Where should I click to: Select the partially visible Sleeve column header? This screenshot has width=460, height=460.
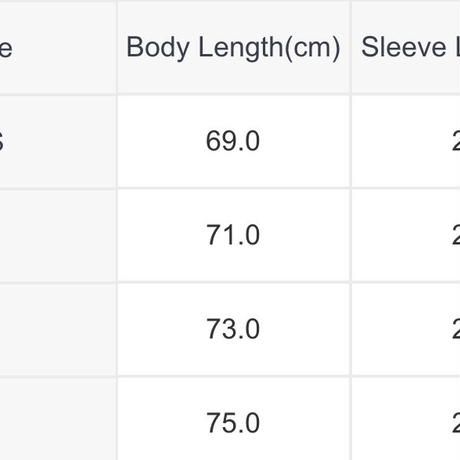click(406, 48)
